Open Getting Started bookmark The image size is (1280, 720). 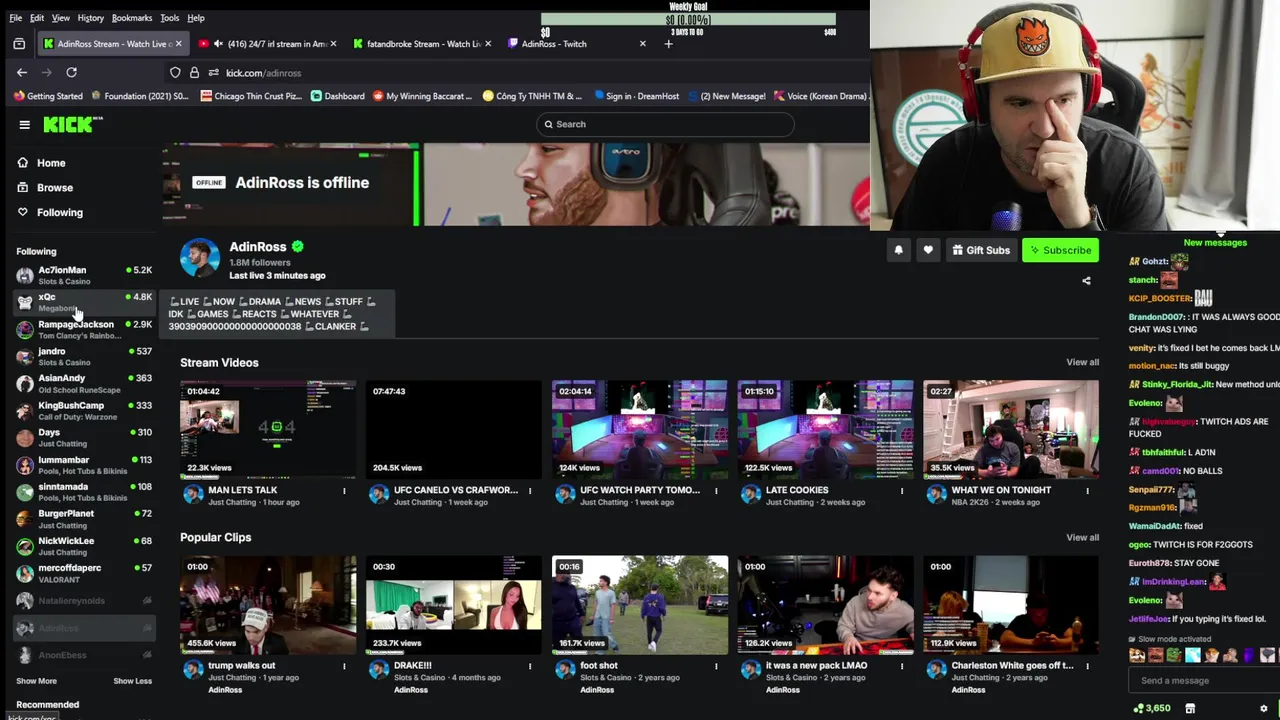tap(48, 96)
